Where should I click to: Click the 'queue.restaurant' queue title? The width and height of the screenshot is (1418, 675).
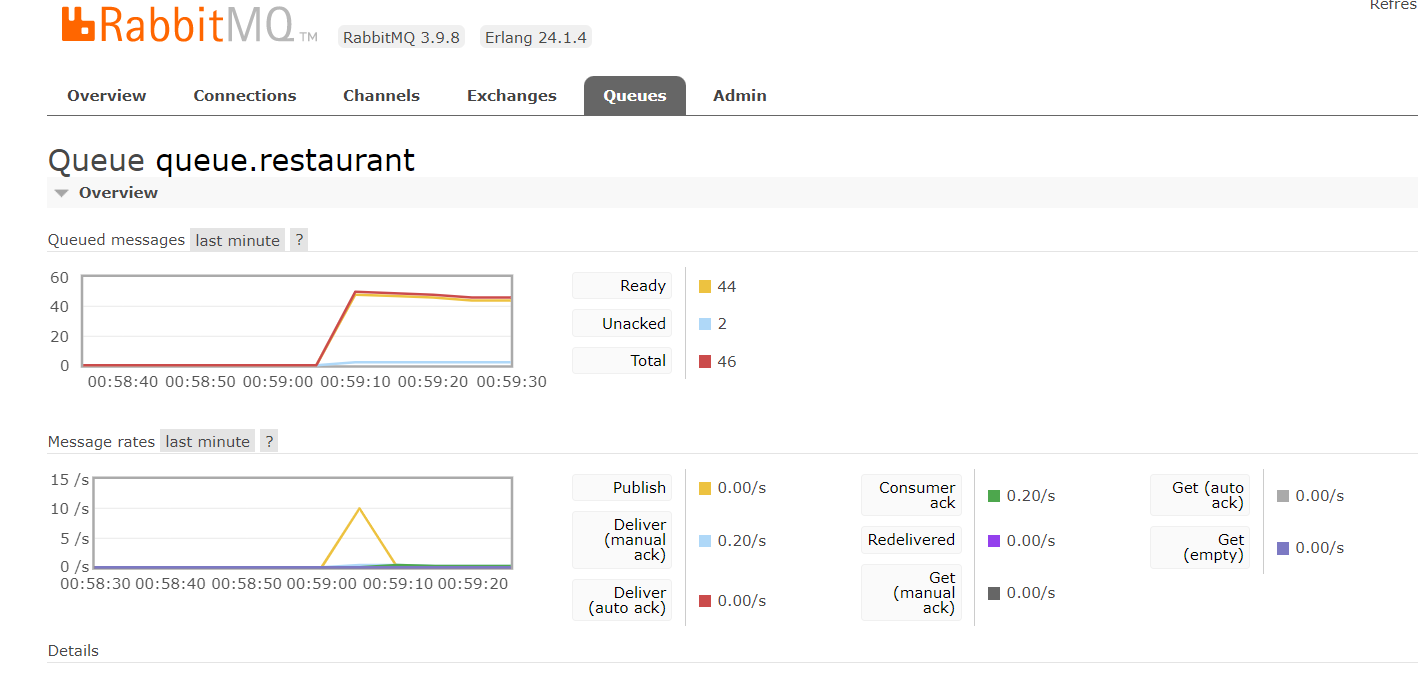[285, 160]
